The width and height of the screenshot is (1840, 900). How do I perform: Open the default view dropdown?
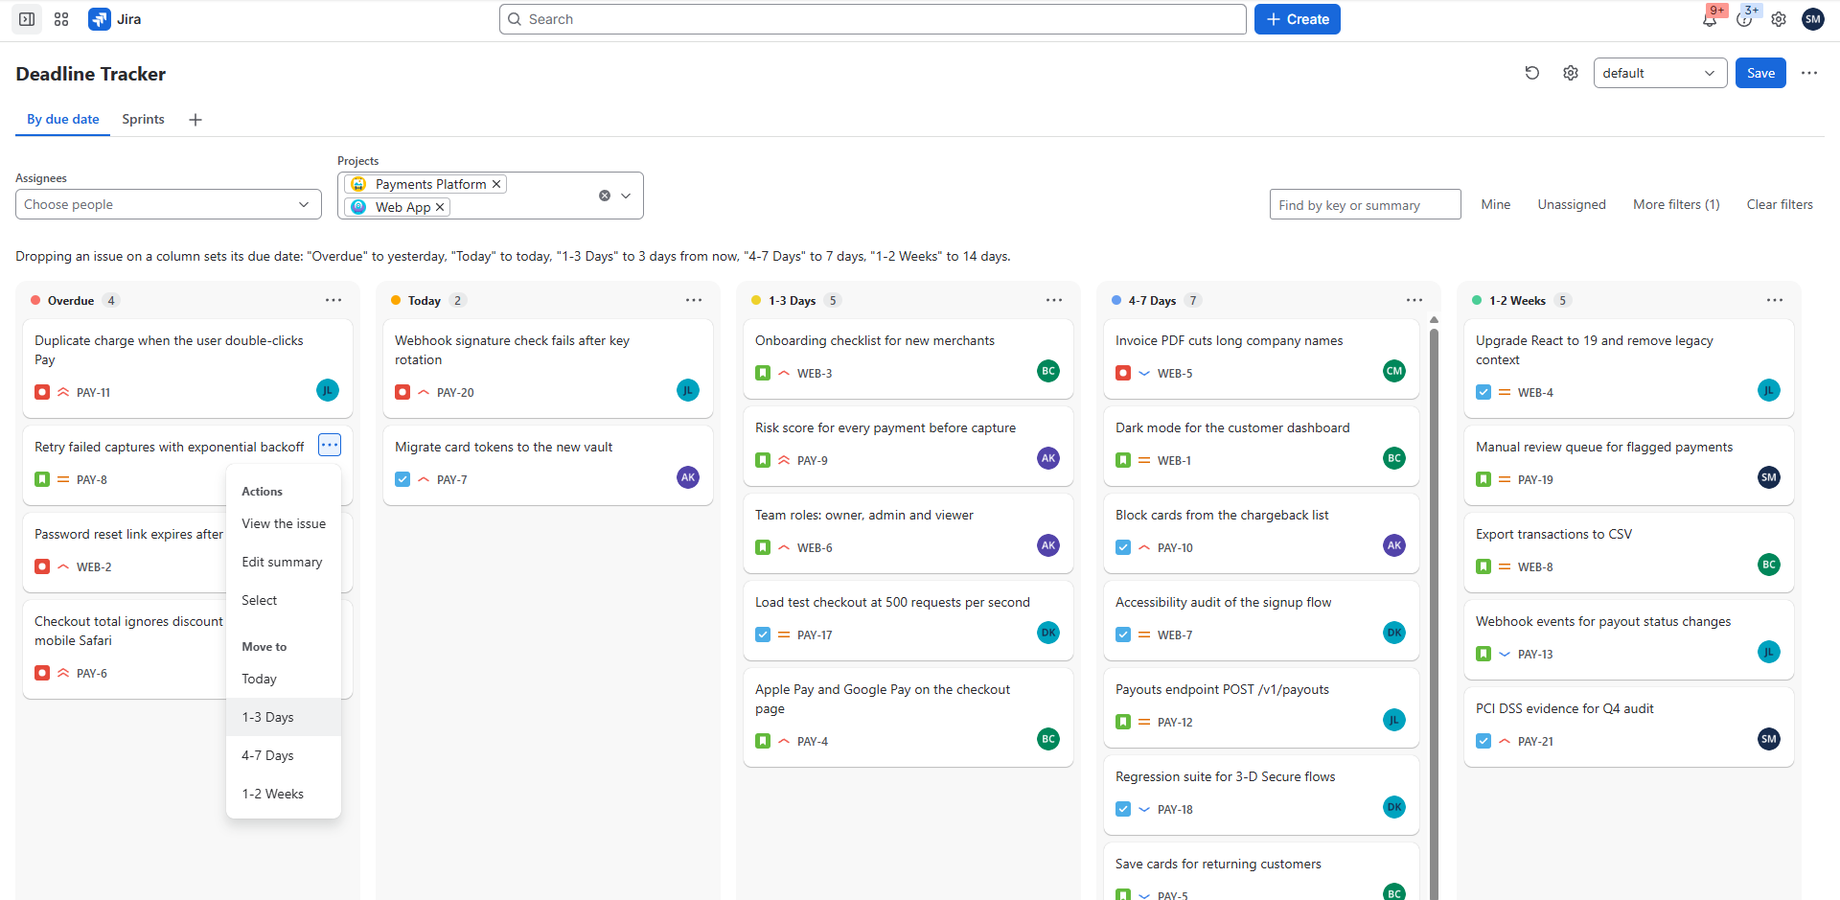pos(1660,73)
